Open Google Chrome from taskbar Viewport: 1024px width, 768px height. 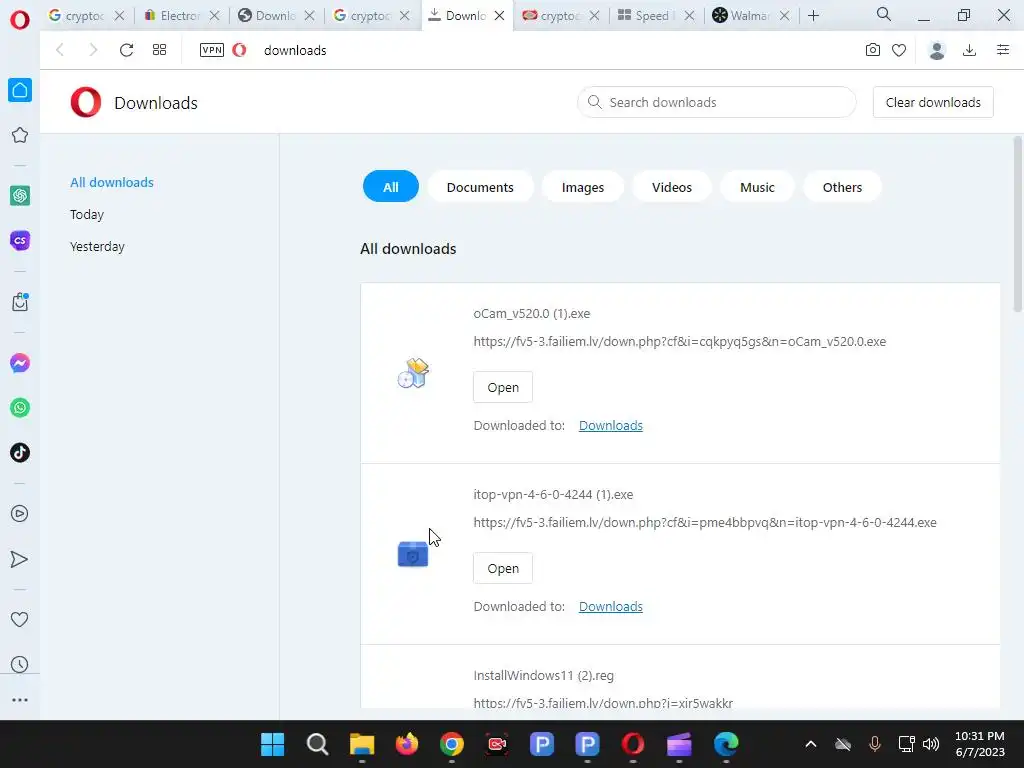point(451,744)
